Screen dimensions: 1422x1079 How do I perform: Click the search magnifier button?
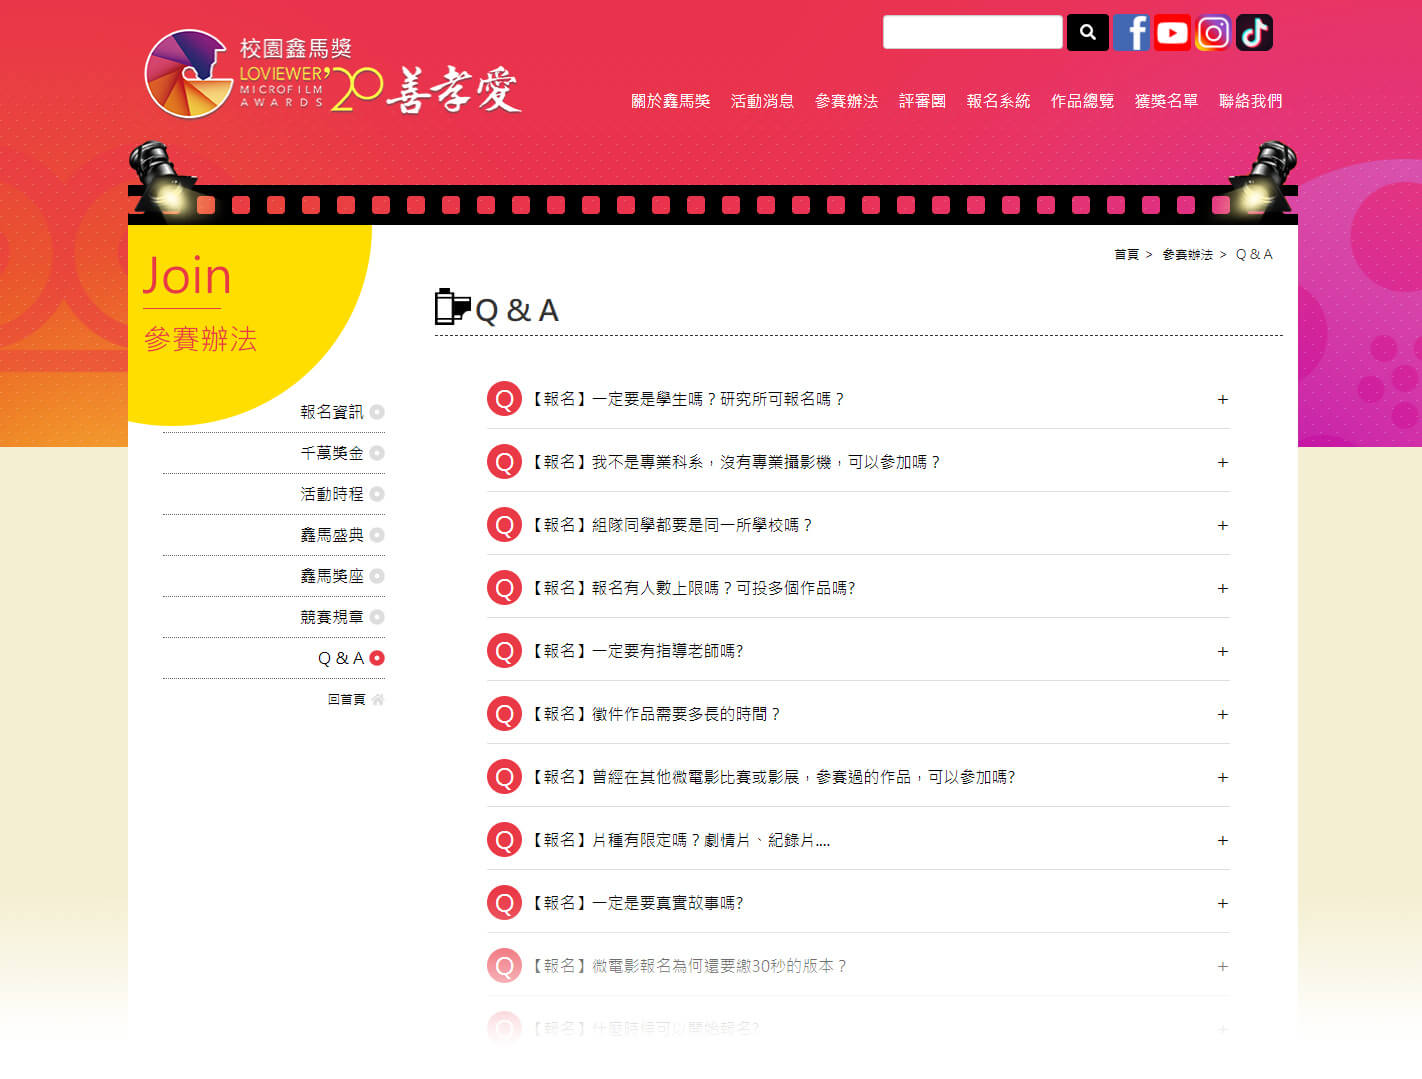tap(1087, 32)
